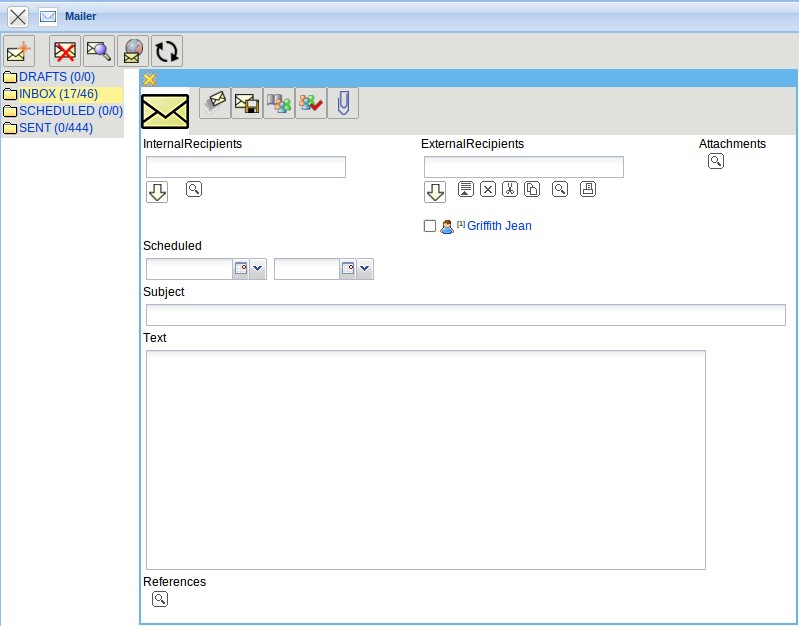
Task: Click into the Subject input field
Action: click(x=465, y=315)
